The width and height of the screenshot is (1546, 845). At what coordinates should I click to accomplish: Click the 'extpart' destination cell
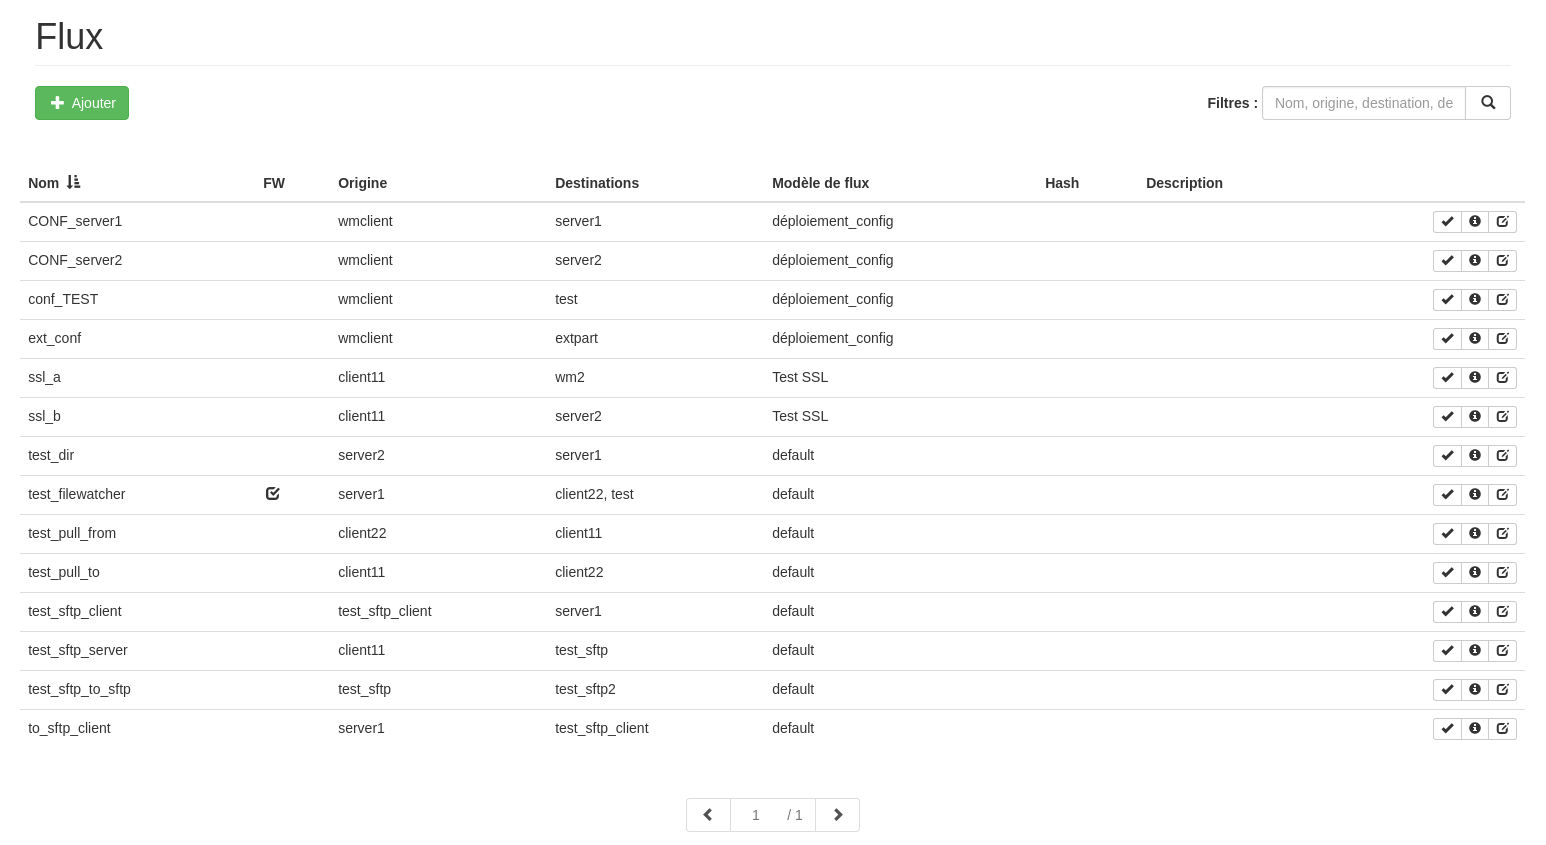(576, 338)
